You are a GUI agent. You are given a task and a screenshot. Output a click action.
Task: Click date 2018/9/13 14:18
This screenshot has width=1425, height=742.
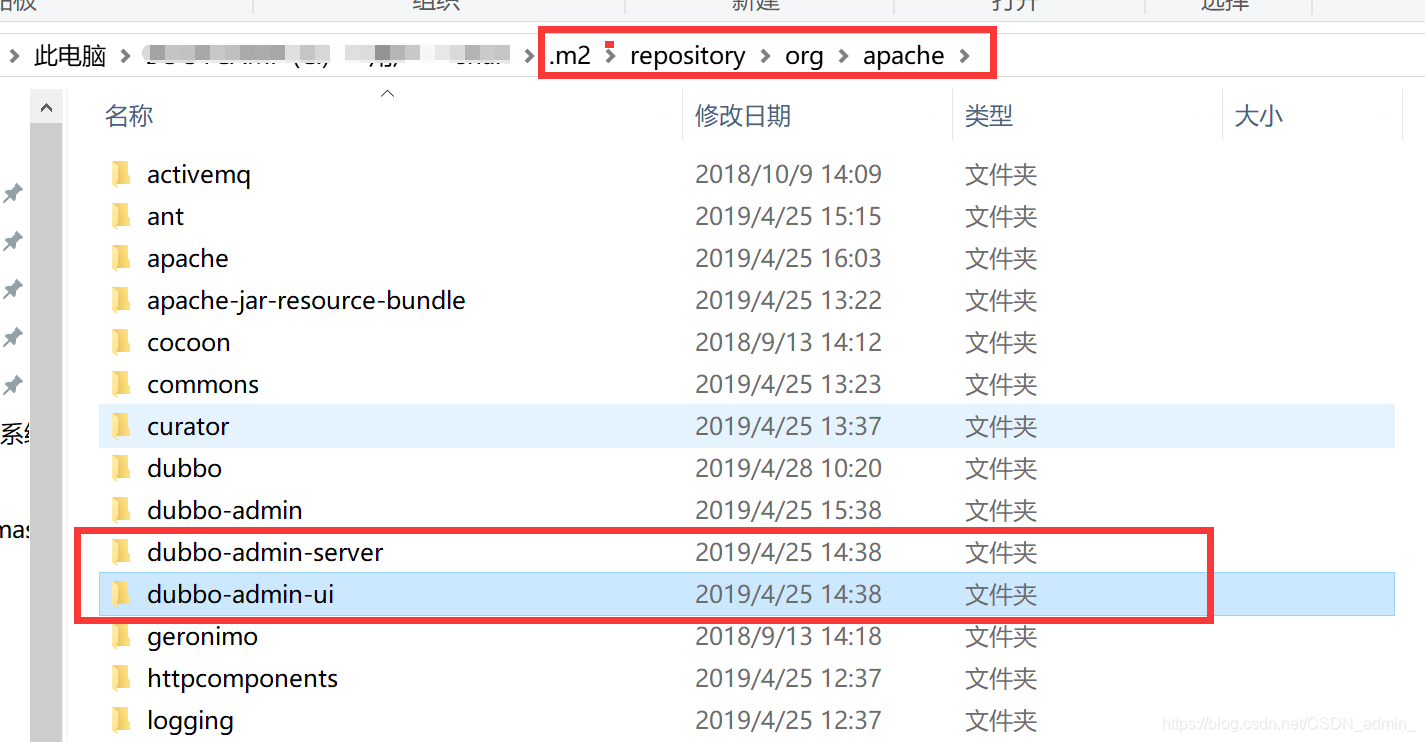click(788, 637)
